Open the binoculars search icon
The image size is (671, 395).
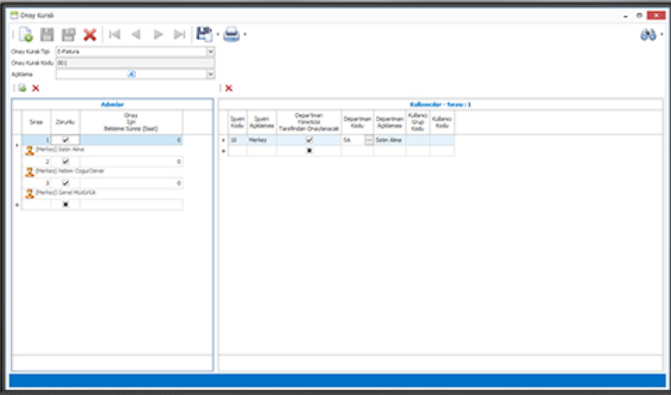click(648, 35)
